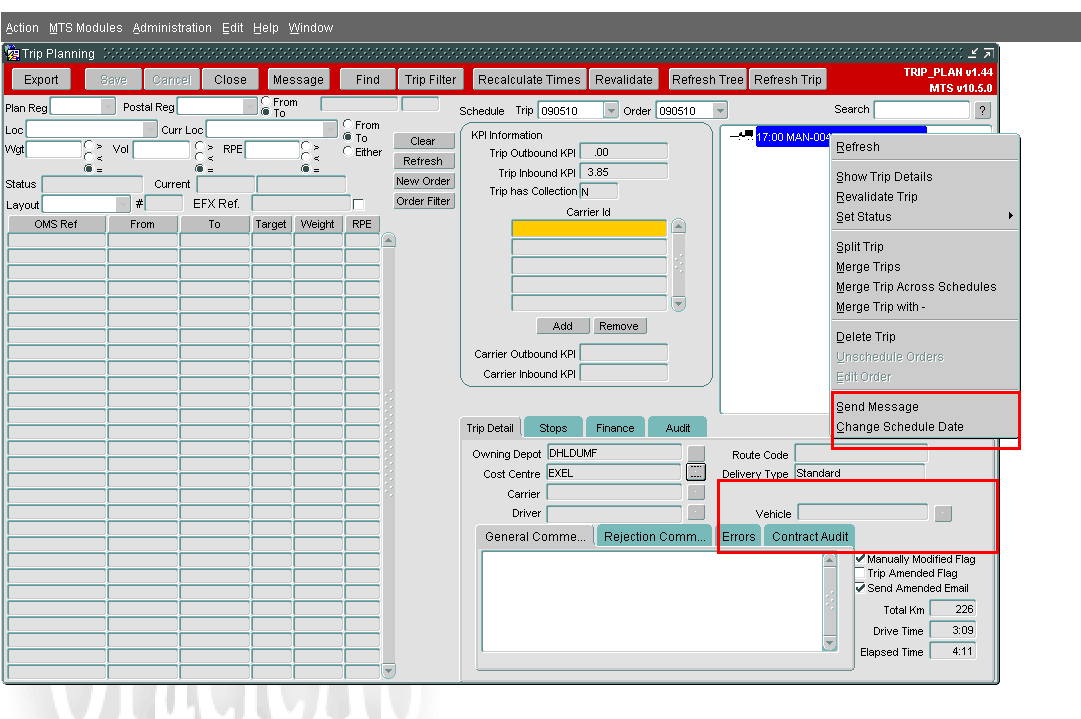
Task: Select the Vol equals radio button
Action: 199,168
